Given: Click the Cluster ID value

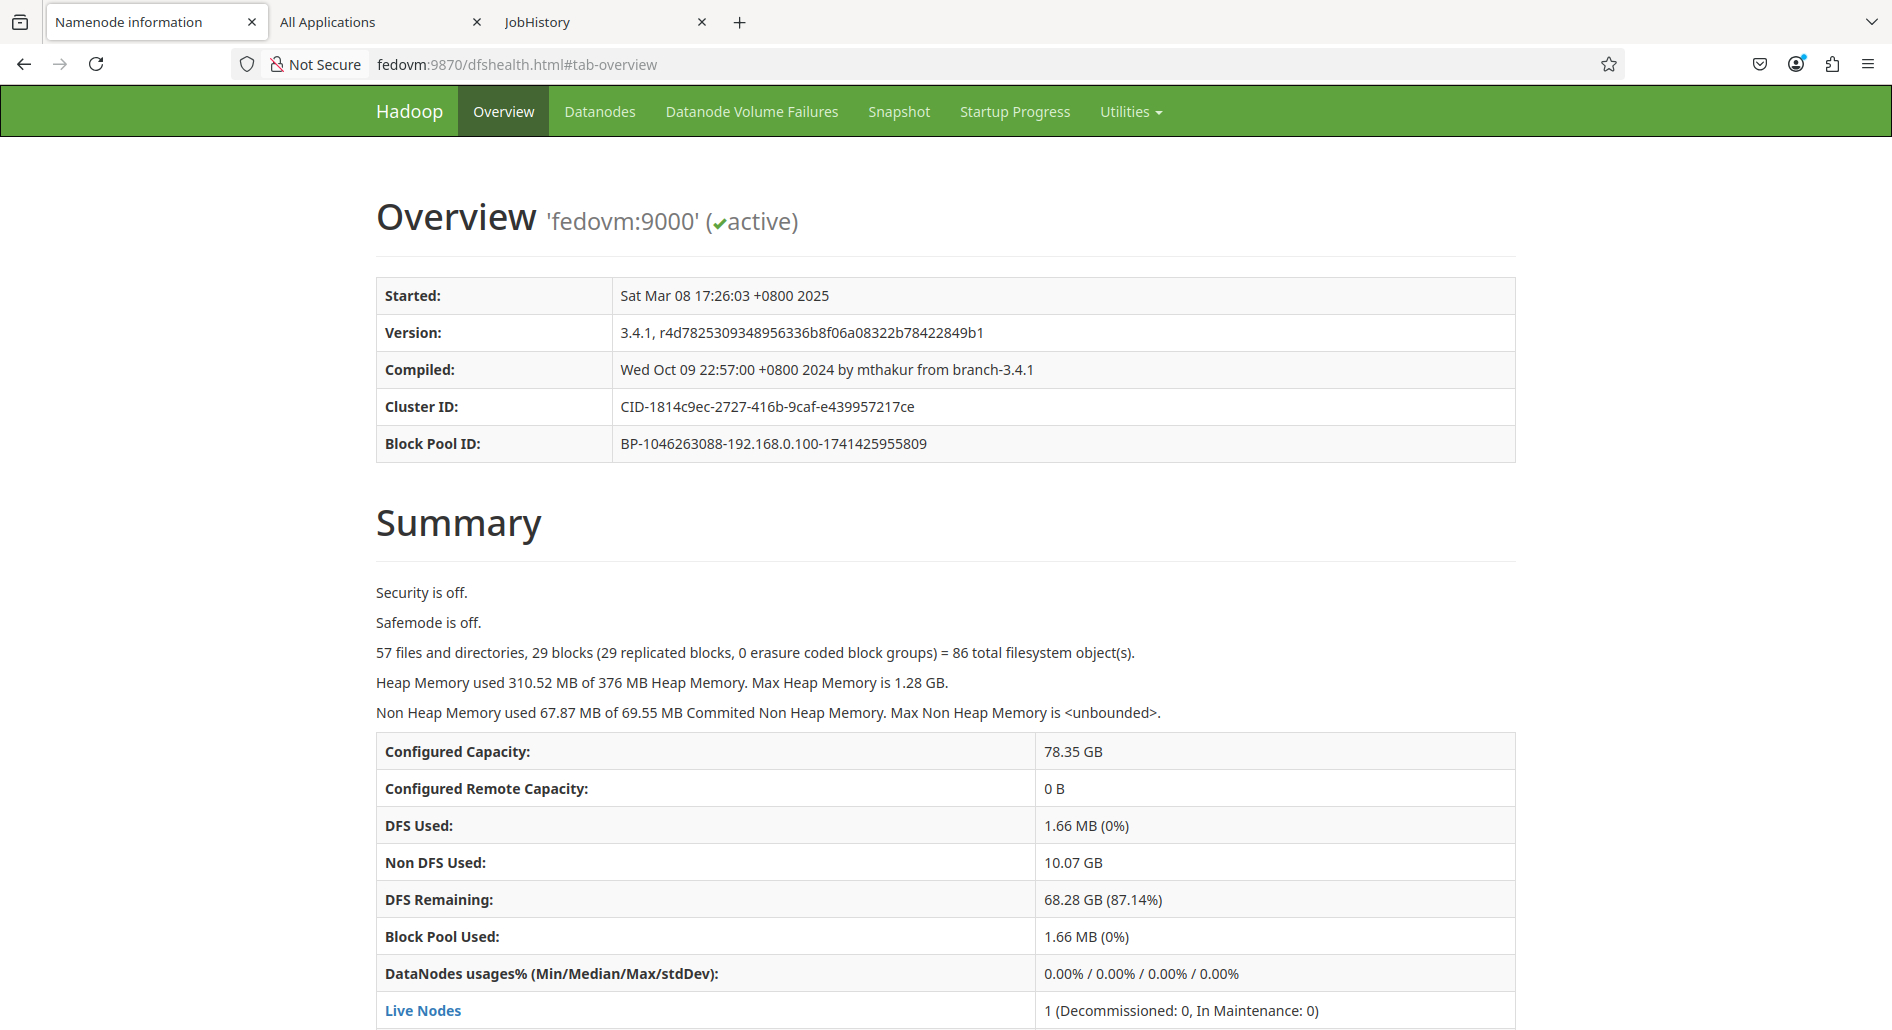Looking at the screenshot, I should (x=767, y=407).
